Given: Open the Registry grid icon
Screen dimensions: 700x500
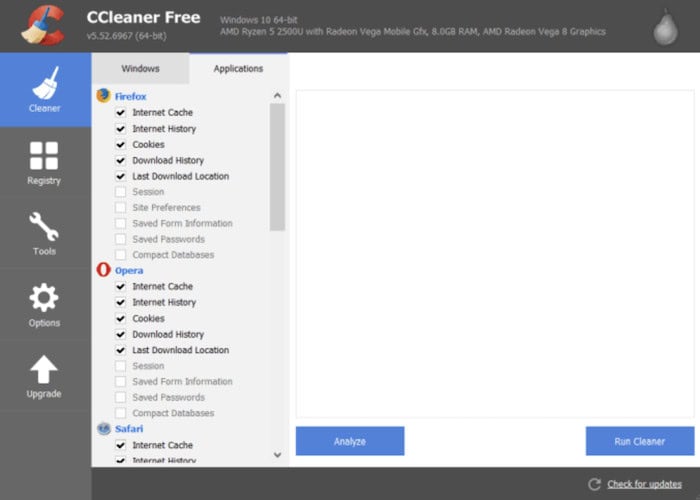Looking at the screenshot, I should click(44, 156).
